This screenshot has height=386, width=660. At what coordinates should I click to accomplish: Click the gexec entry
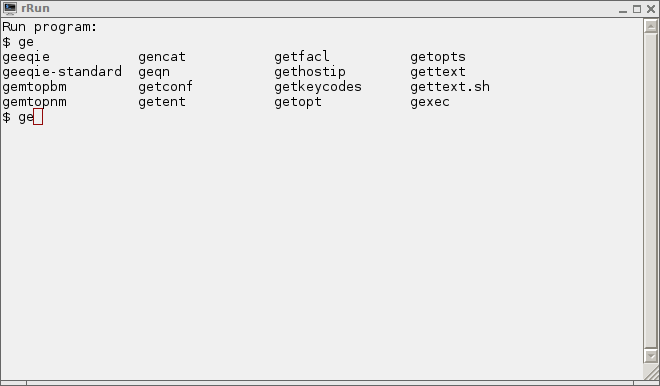coord(430,102)
